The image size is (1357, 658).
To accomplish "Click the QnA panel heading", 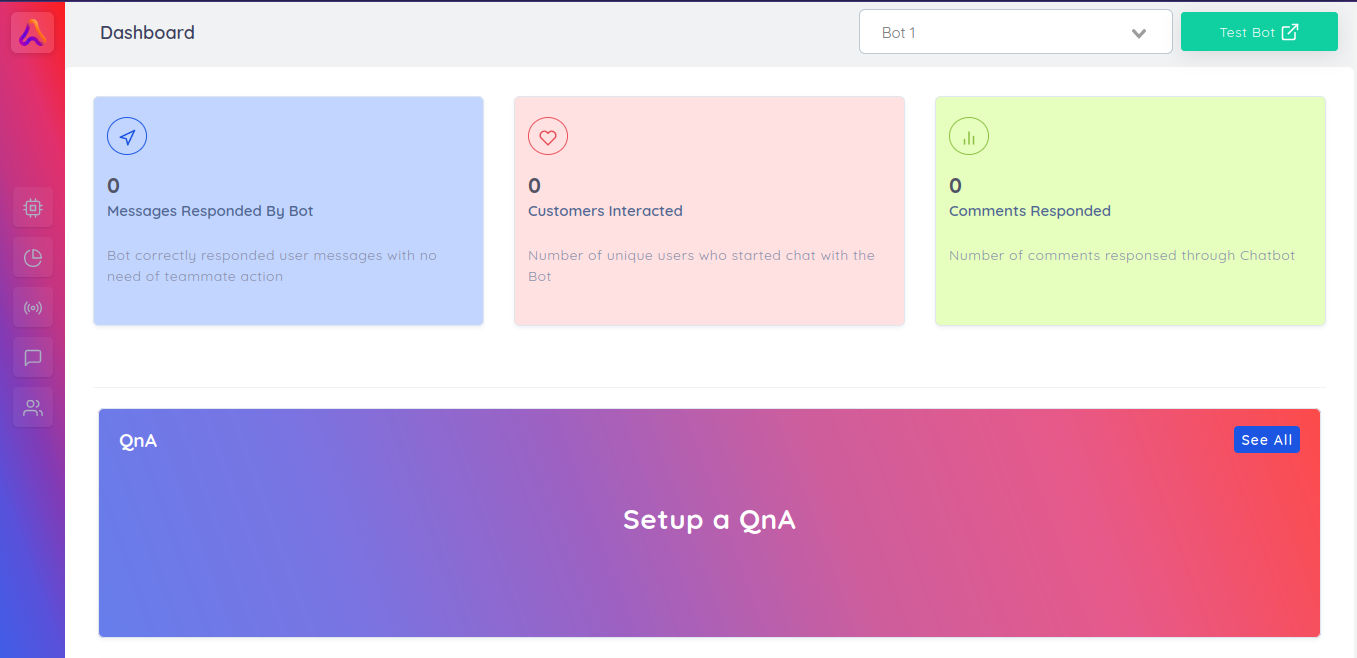I will 138,441.
